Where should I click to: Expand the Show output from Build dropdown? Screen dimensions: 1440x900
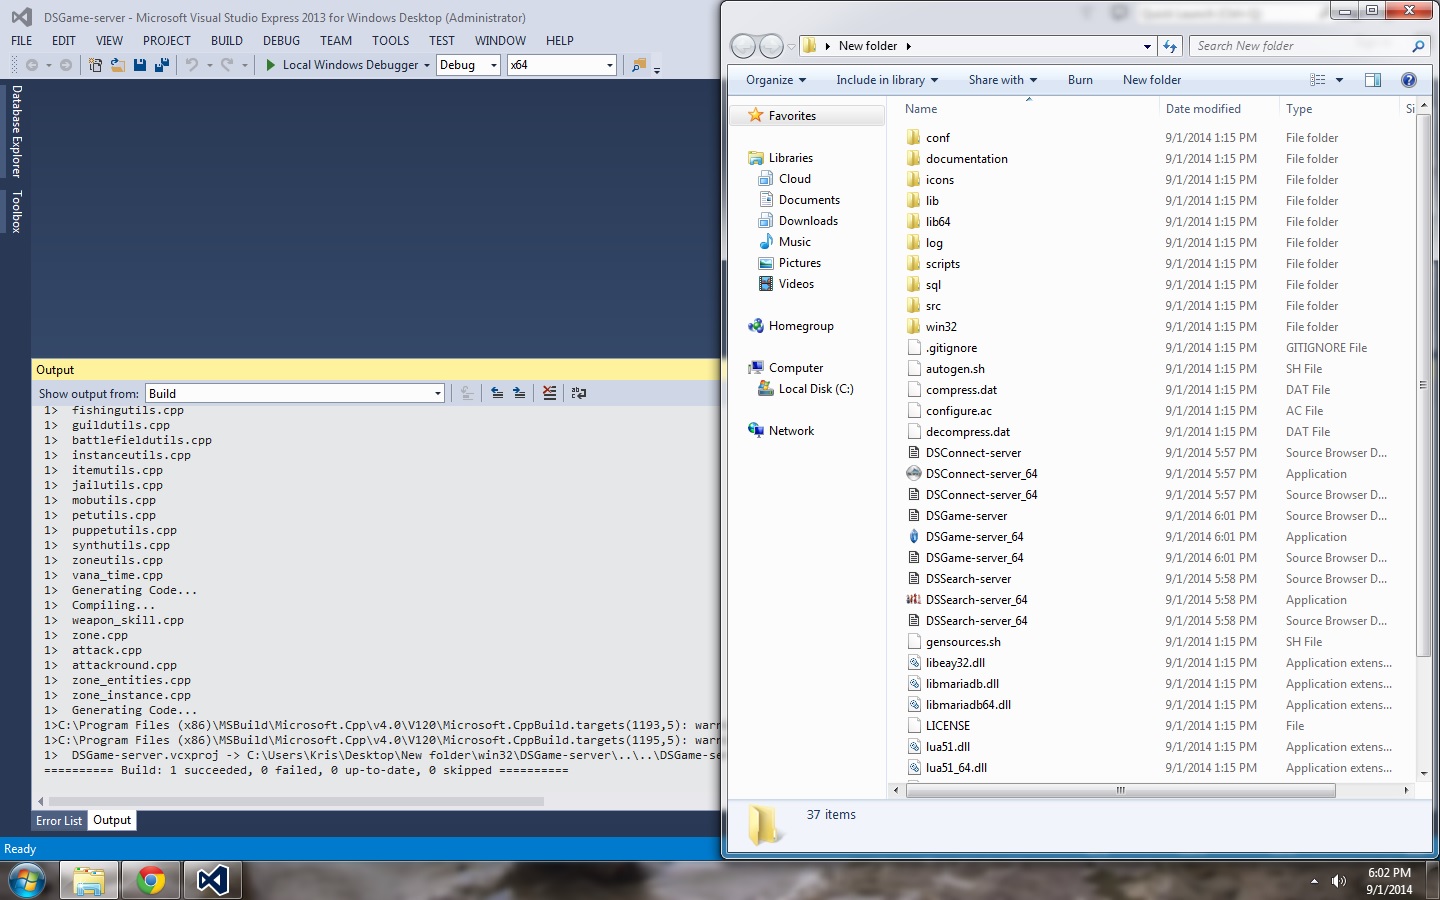437,394
